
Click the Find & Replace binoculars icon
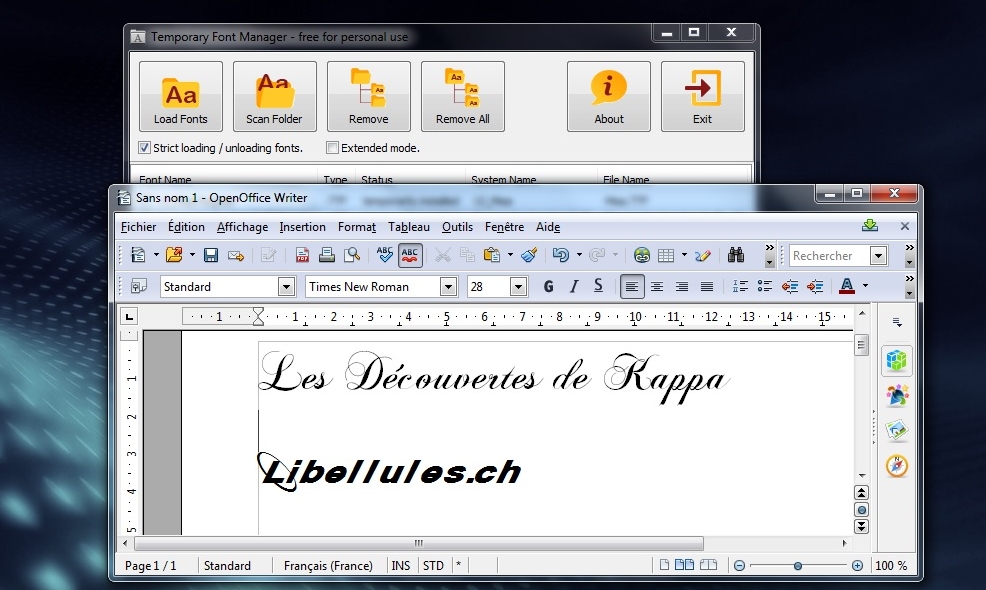pos(736,255)
